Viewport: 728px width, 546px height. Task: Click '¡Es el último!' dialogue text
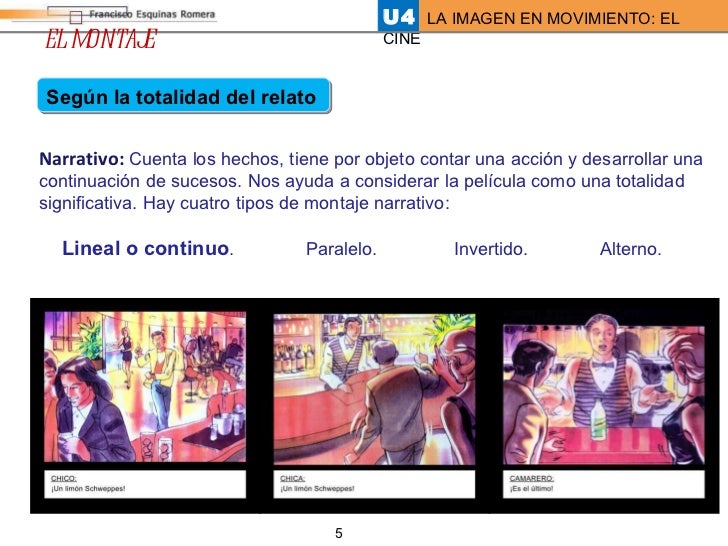click(532, 489)
